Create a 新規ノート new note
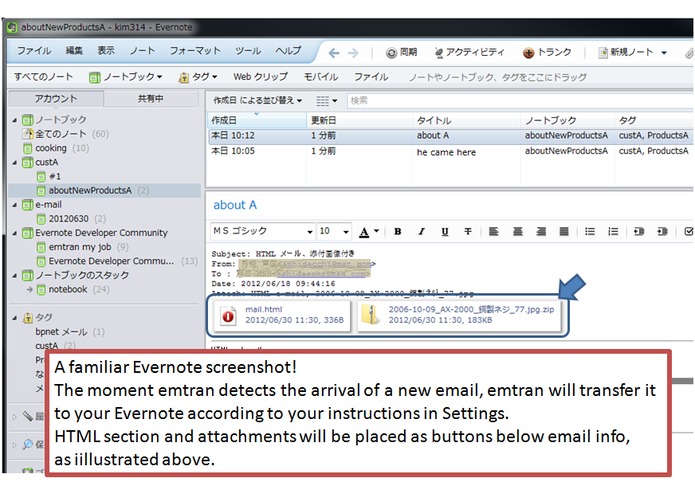The image size is (695, 494). [x=626, y=52]
